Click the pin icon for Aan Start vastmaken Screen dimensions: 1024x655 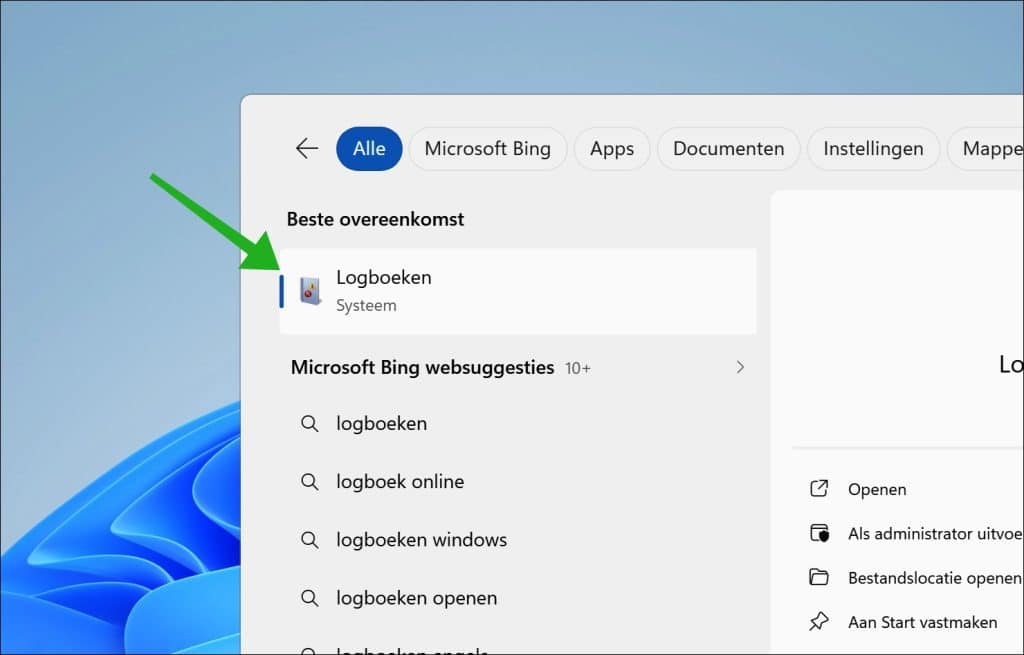pyautogui.click(x=819, y=622)
